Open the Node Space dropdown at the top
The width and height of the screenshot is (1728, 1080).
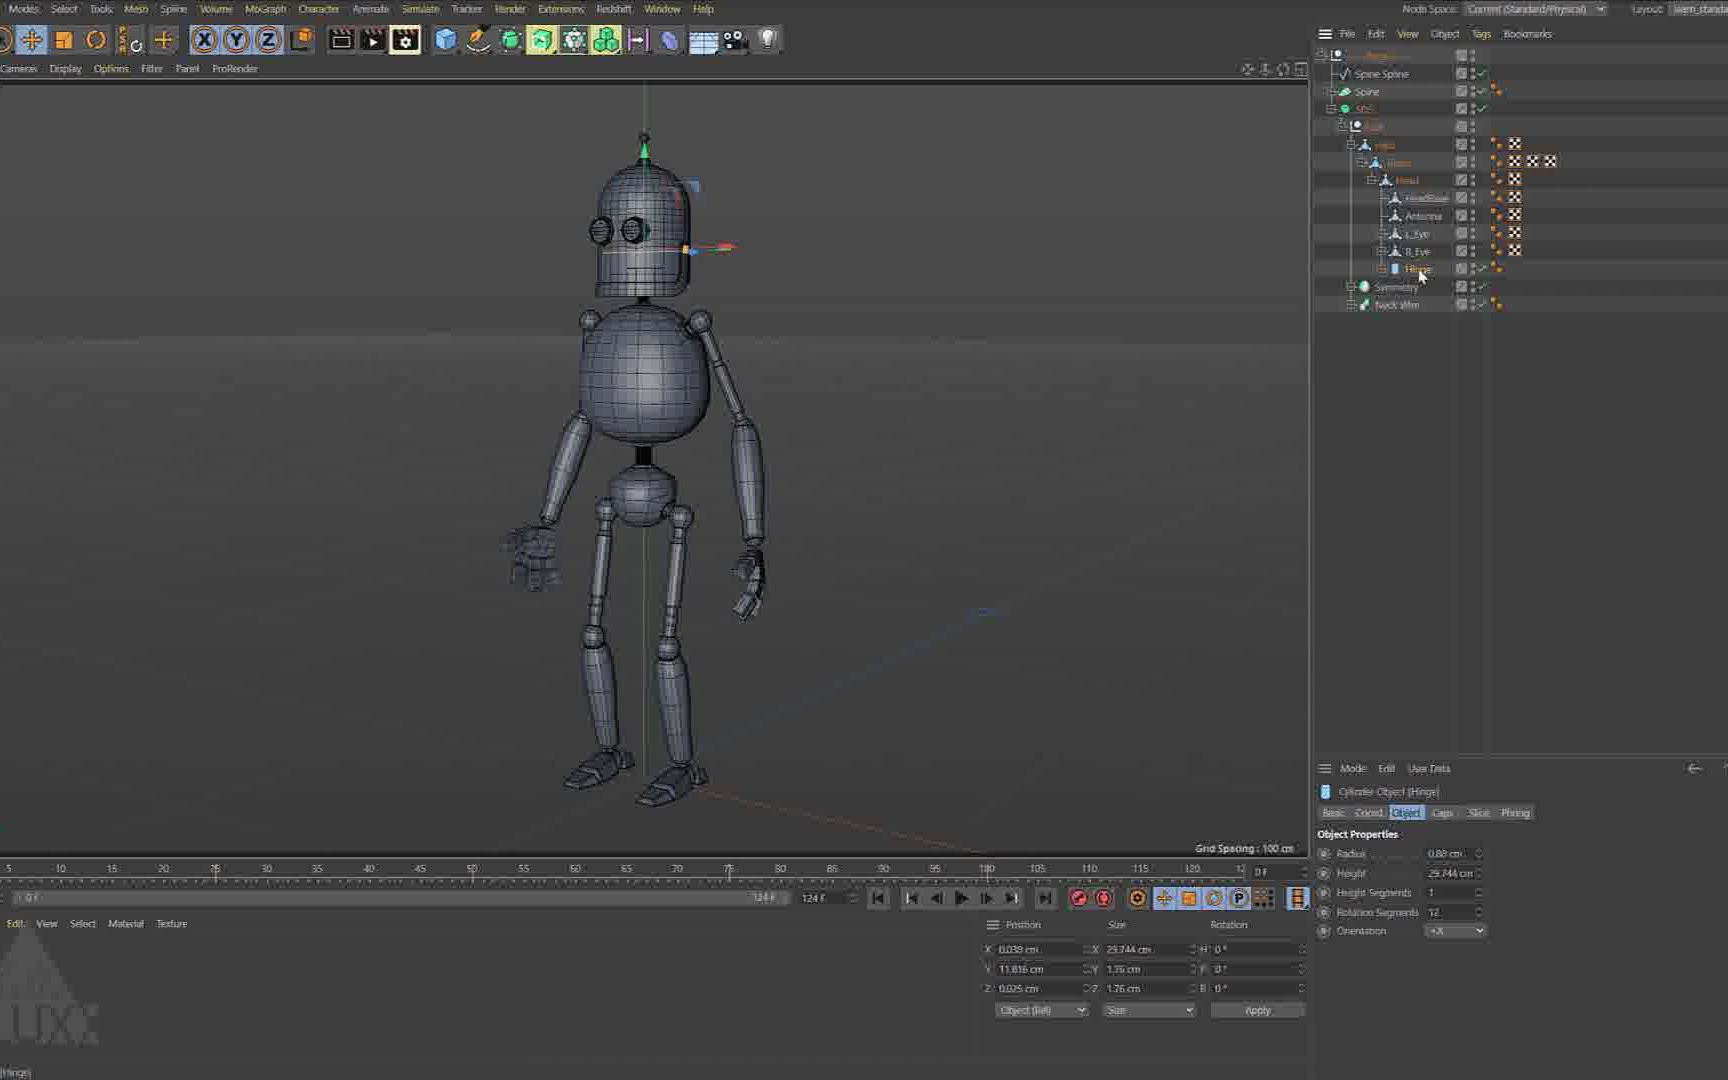coord(1535,9)
